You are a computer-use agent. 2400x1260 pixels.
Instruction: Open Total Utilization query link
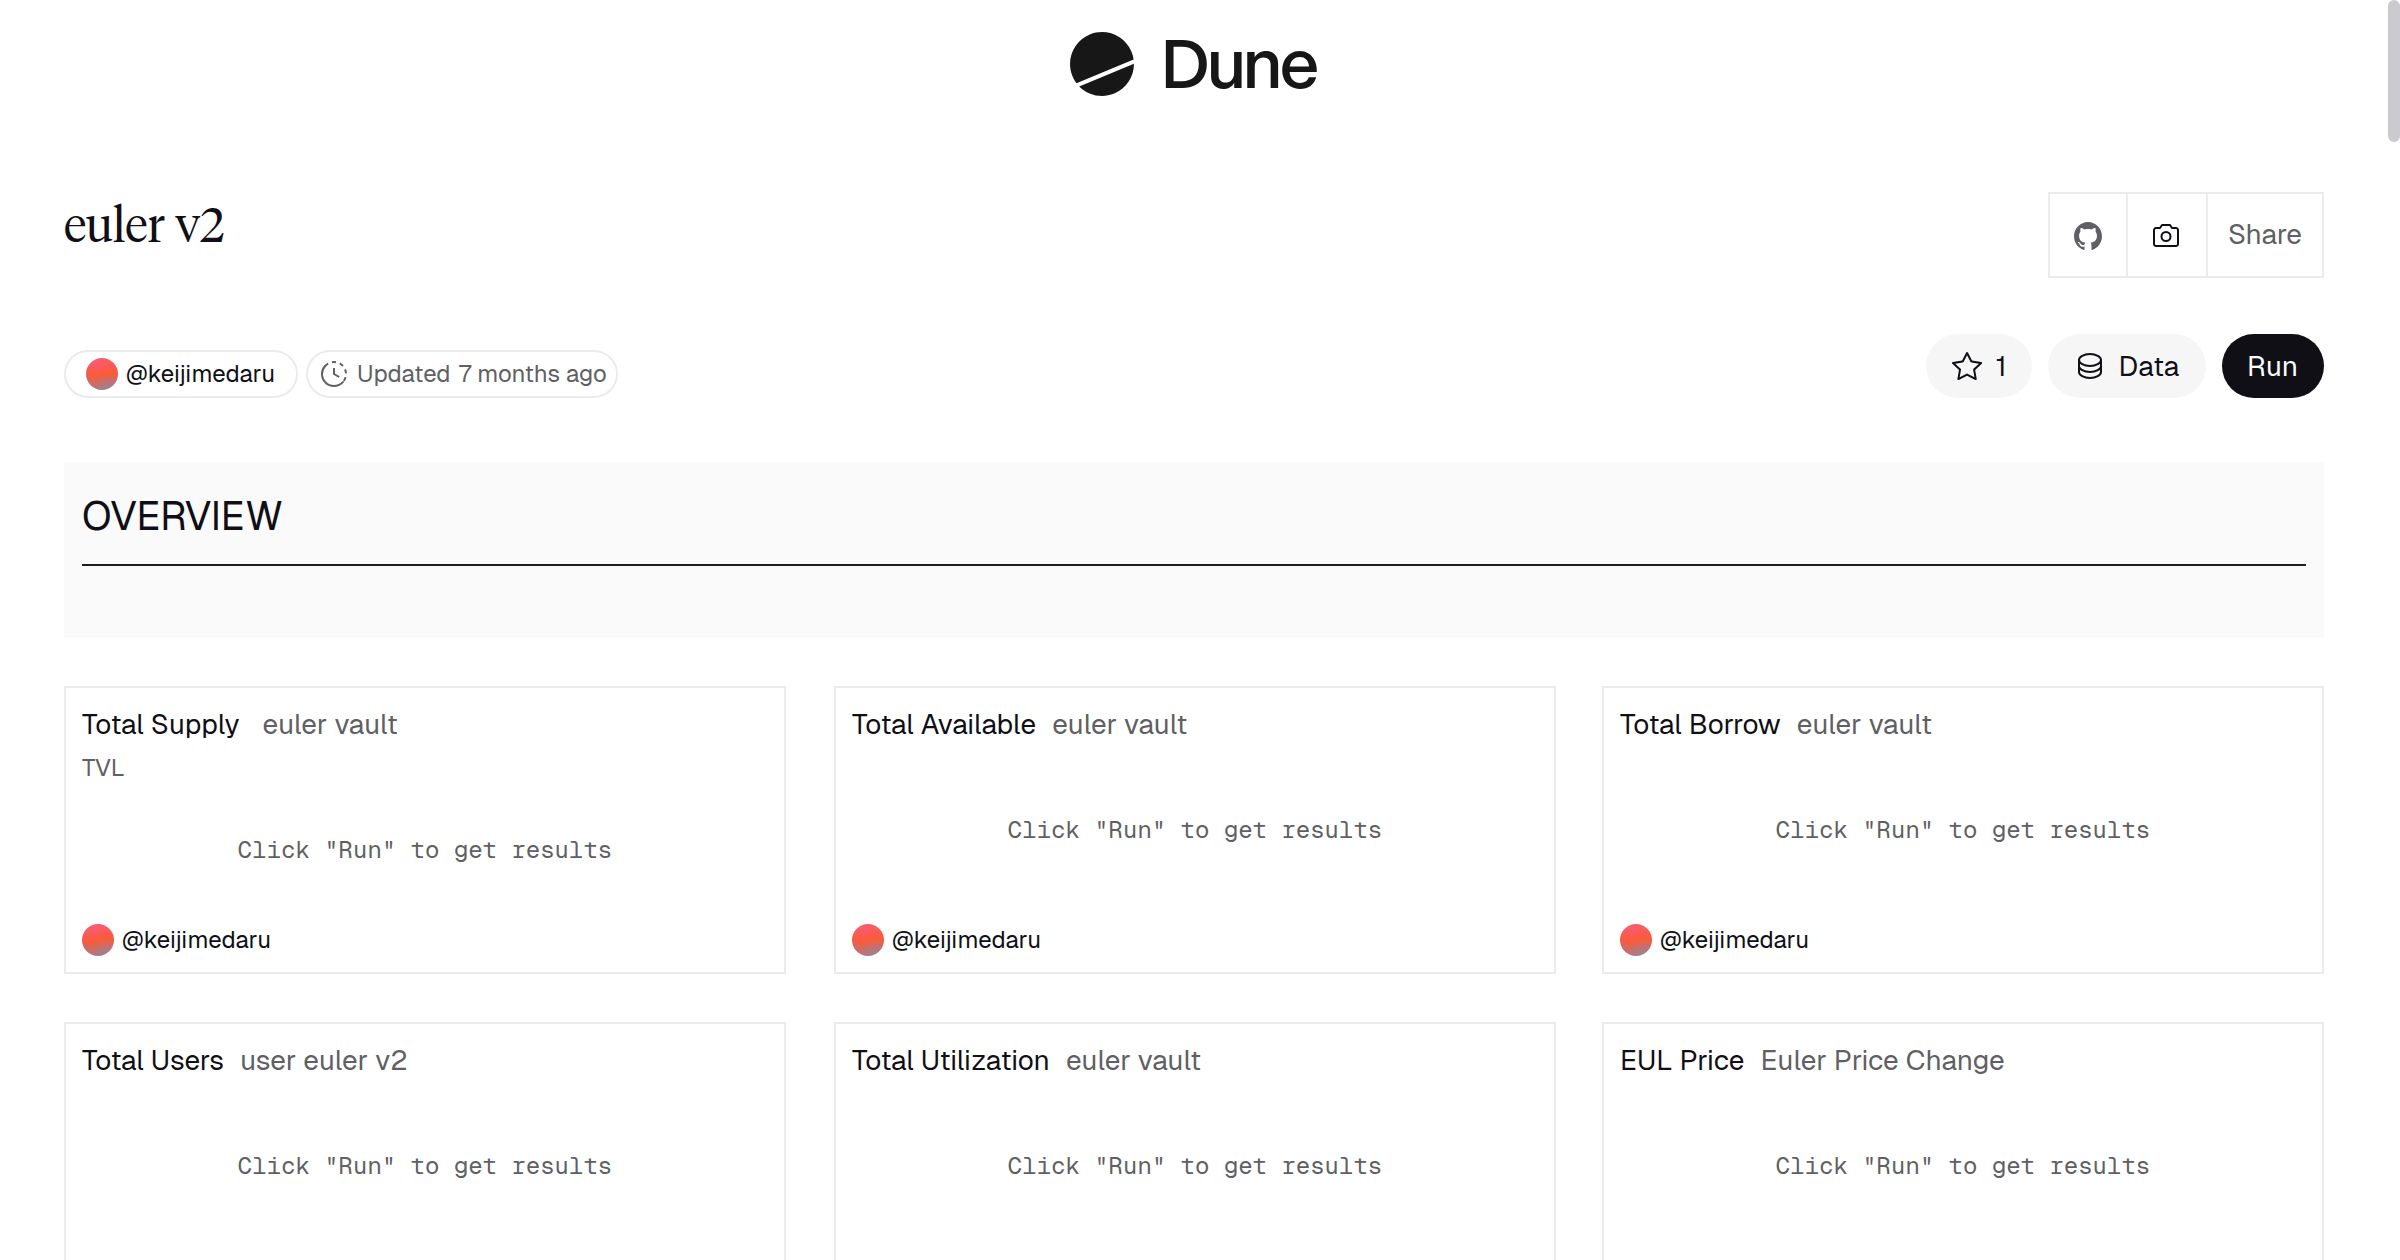pos(950,1060)
